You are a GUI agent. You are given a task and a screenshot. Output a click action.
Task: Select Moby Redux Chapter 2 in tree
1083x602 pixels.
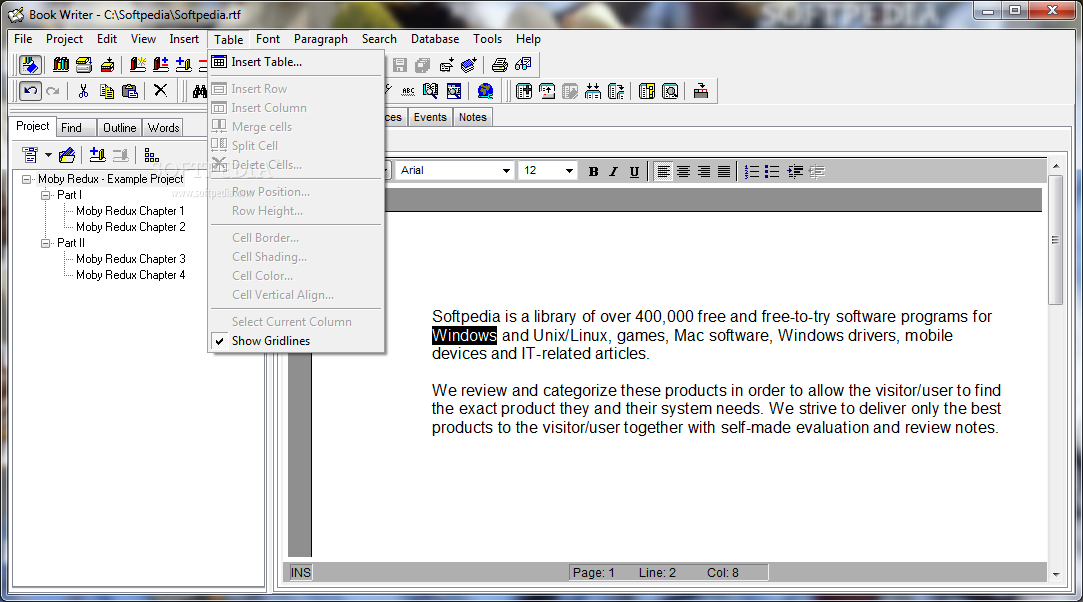coord(131,227)
